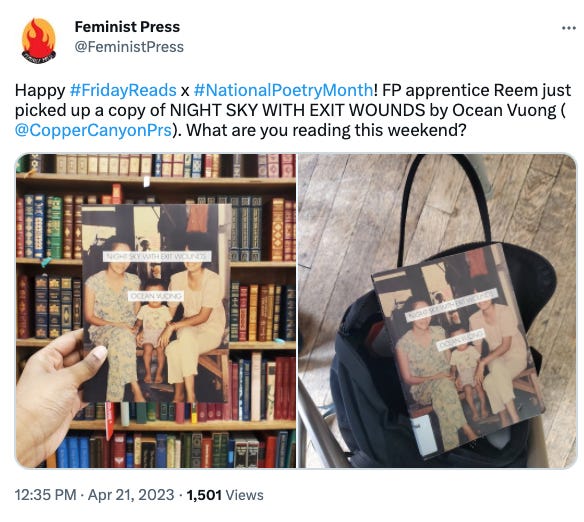Image resolution: width=584 pixels, height=522 pixels.
Task: Open the @FeministPress handle link
Action: point(129,47)
